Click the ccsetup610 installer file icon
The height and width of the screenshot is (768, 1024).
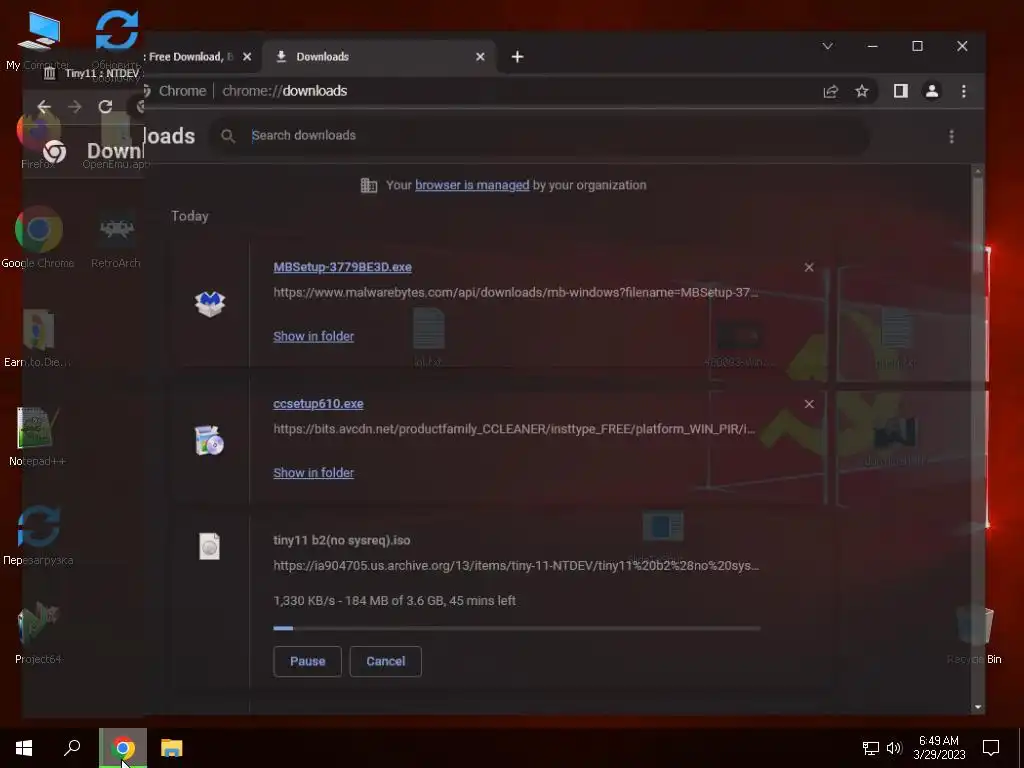pyautogui.click(x=210, y=440)
